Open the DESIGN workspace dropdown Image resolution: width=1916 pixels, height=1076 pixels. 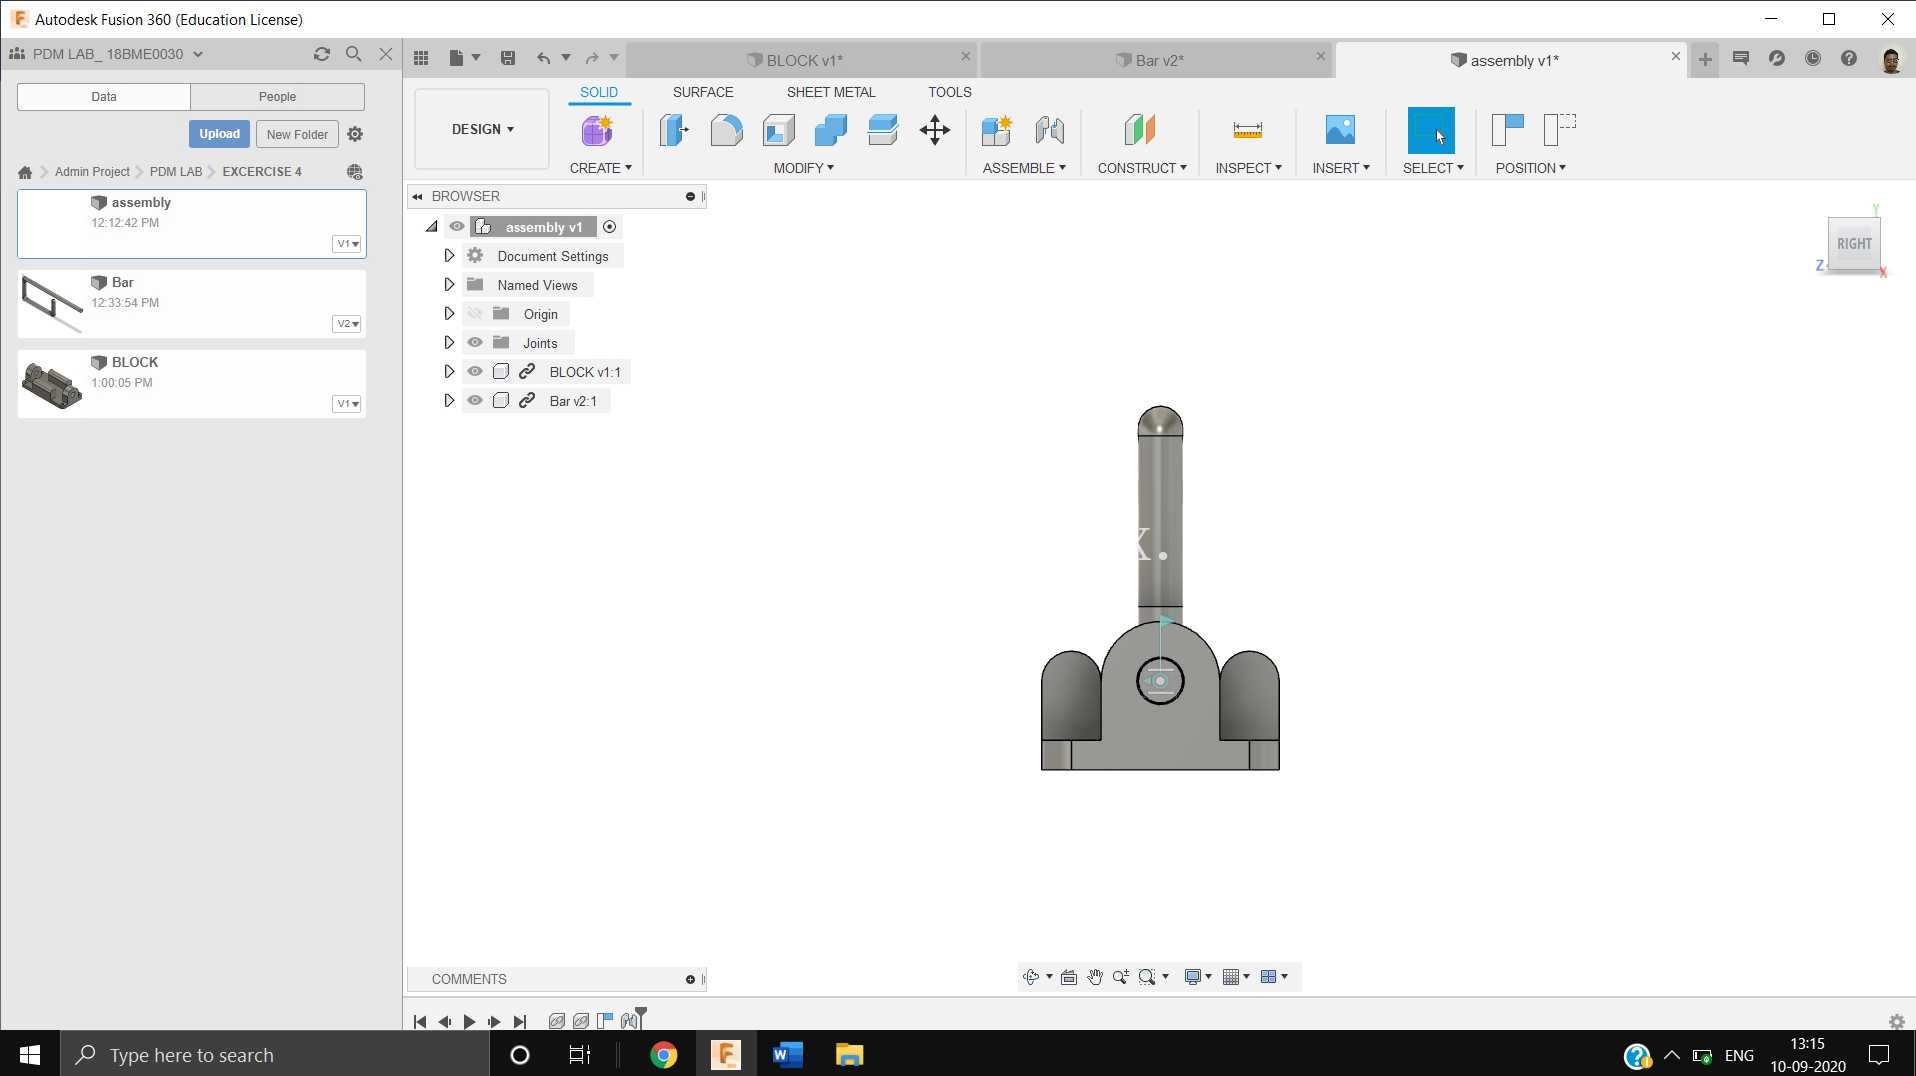point(482,129)
